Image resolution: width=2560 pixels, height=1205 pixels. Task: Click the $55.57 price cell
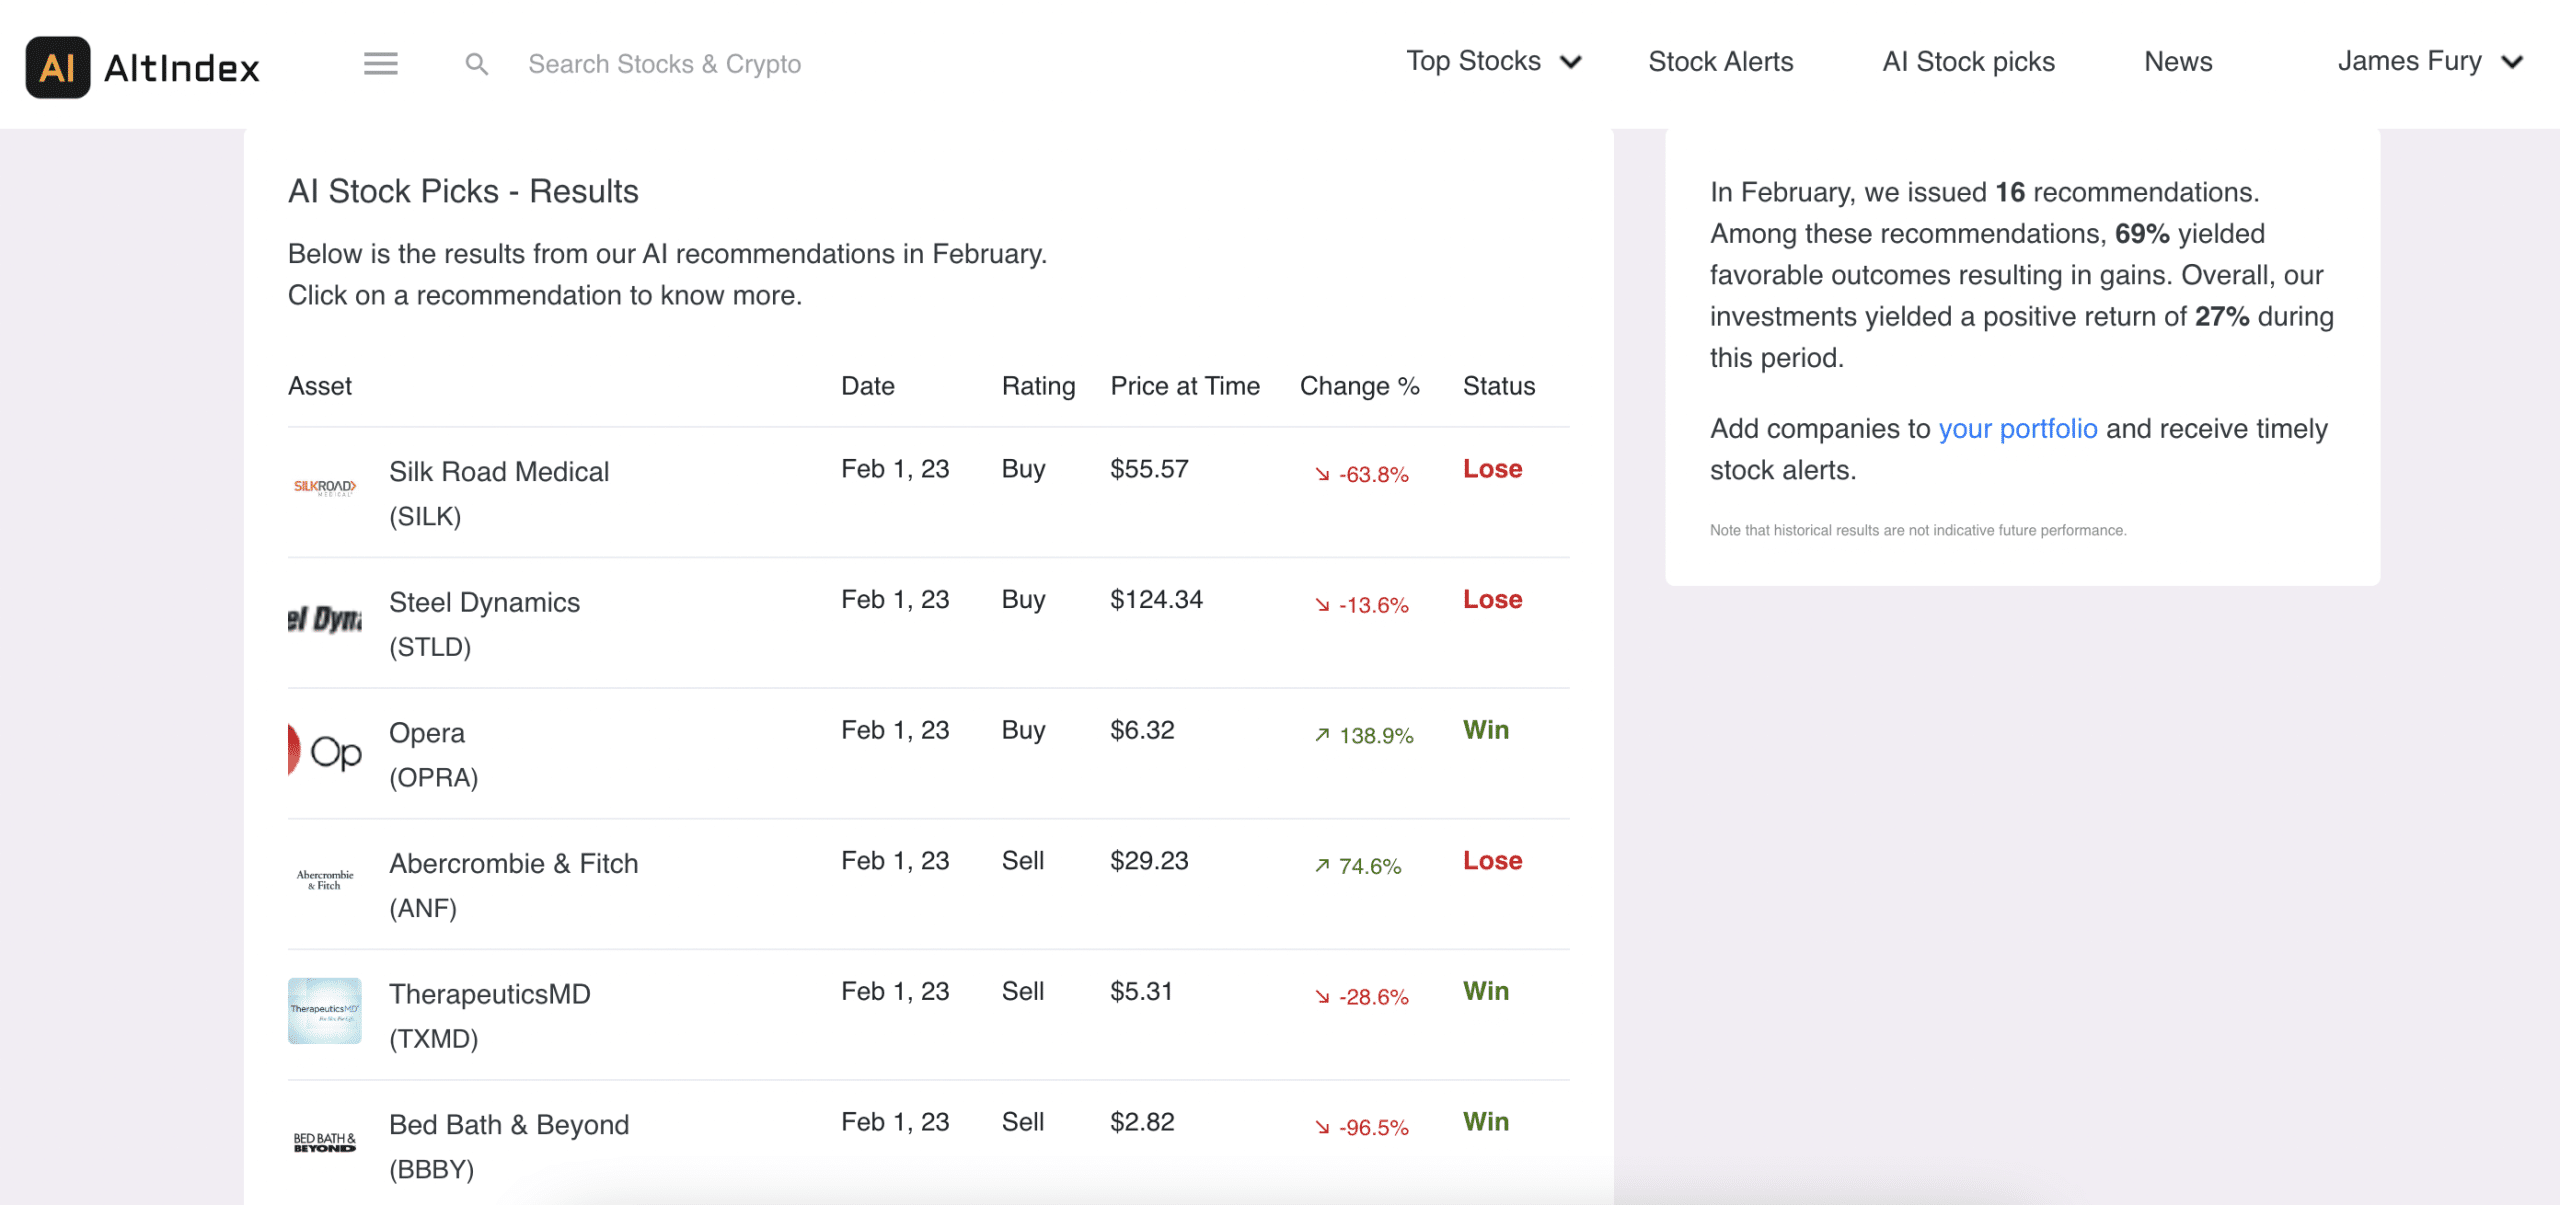1149,469
